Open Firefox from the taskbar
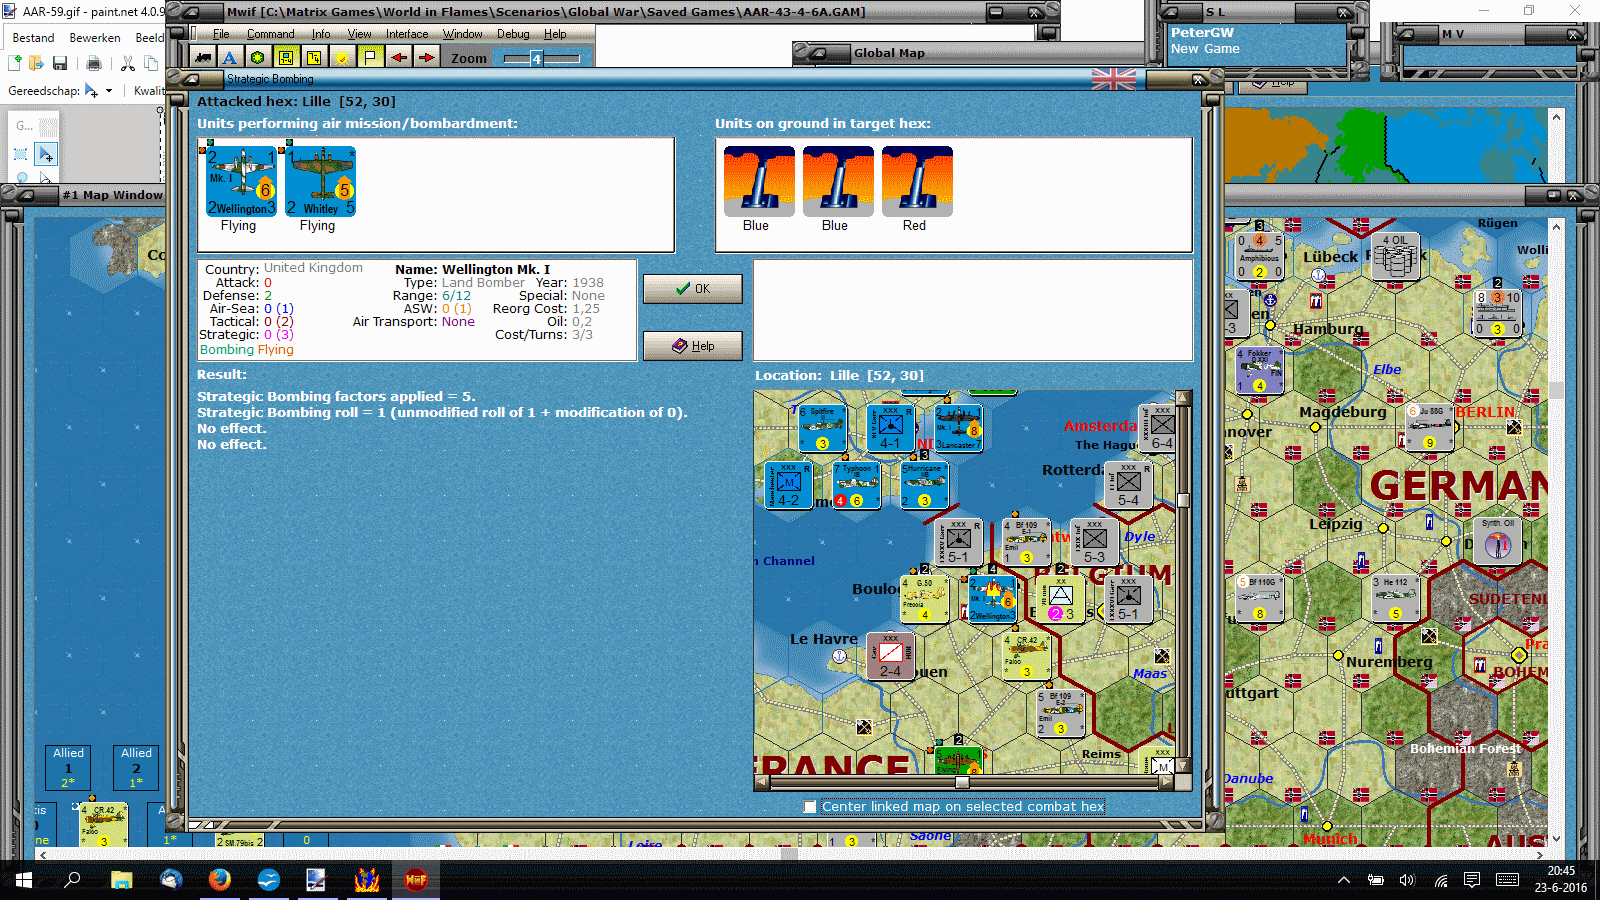 pos(220,880)
